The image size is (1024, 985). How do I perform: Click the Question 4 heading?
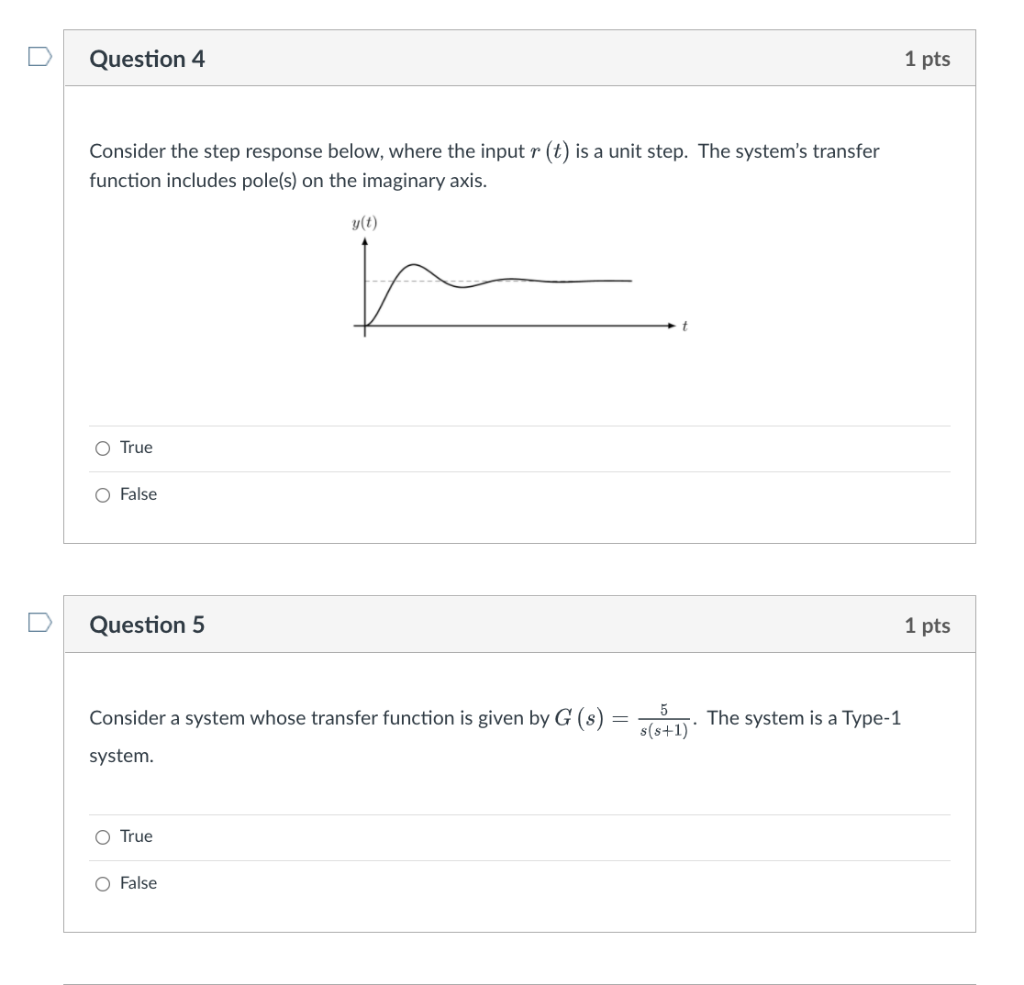[x=147, y=59]
